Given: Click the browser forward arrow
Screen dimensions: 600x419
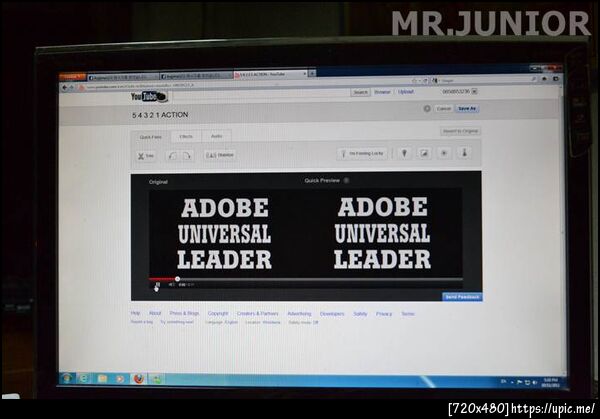Looking at the screenshot, I should [72, 88].
